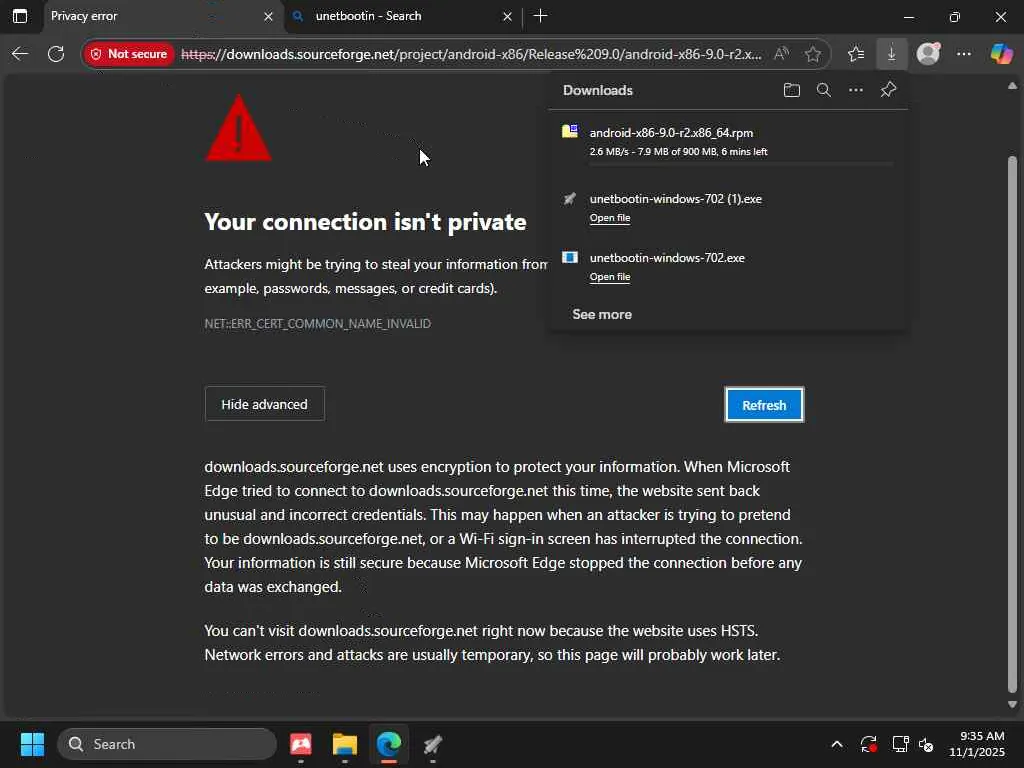Open the Windows Start menu
Image resolution: width=1024 pixels, height=768 pixels.
pyautogui.click(x=32, y=744)
